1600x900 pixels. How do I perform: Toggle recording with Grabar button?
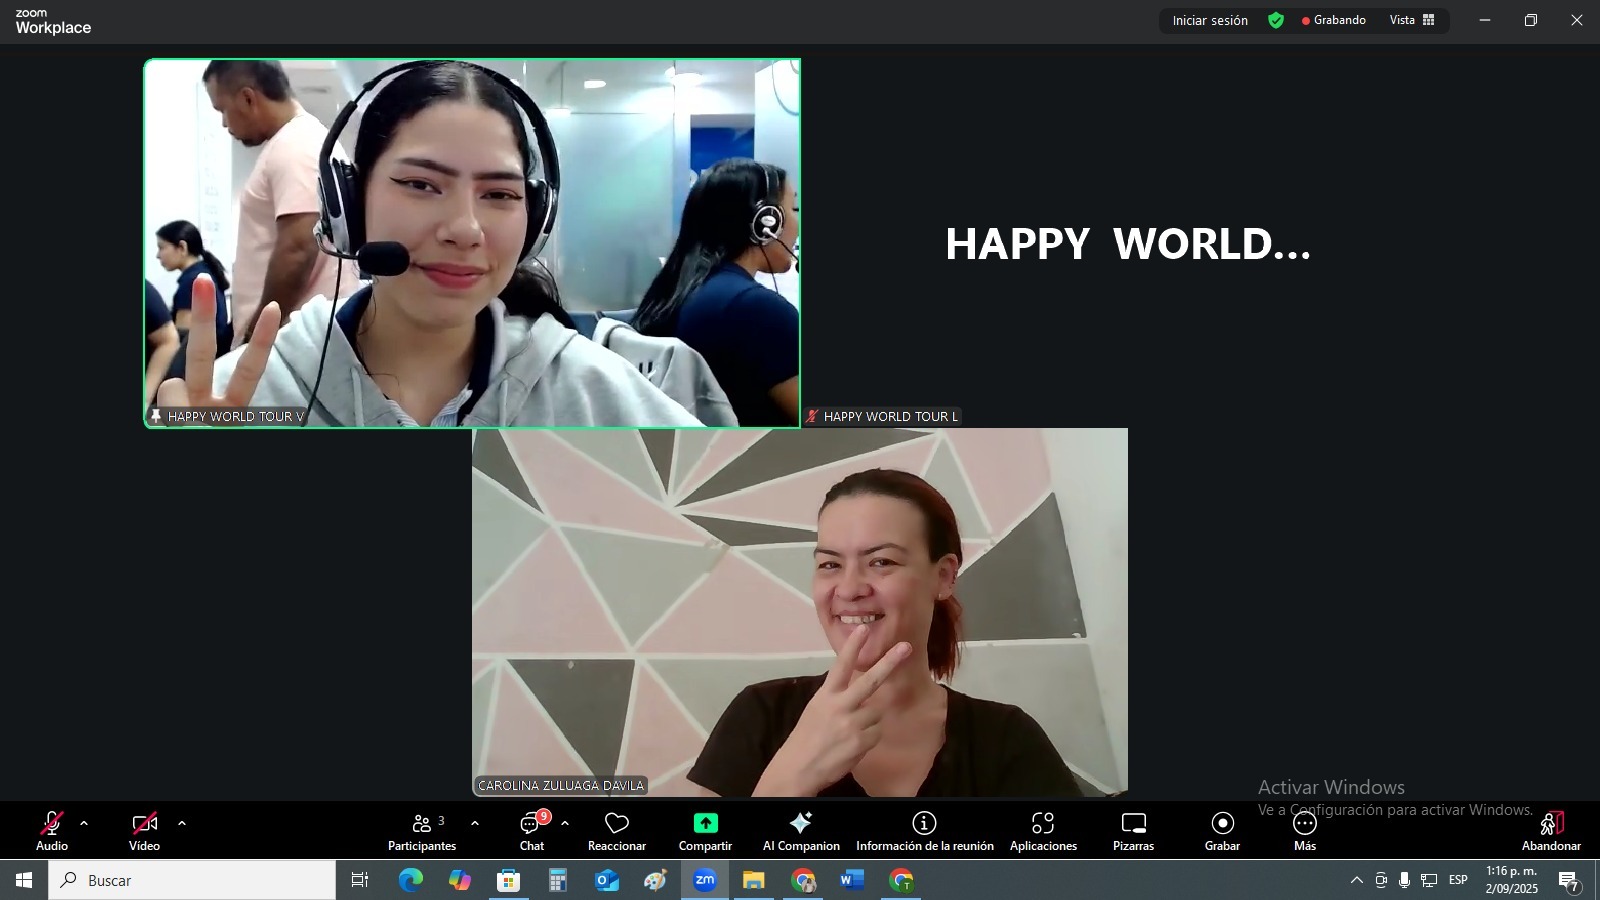[1222, 823]
